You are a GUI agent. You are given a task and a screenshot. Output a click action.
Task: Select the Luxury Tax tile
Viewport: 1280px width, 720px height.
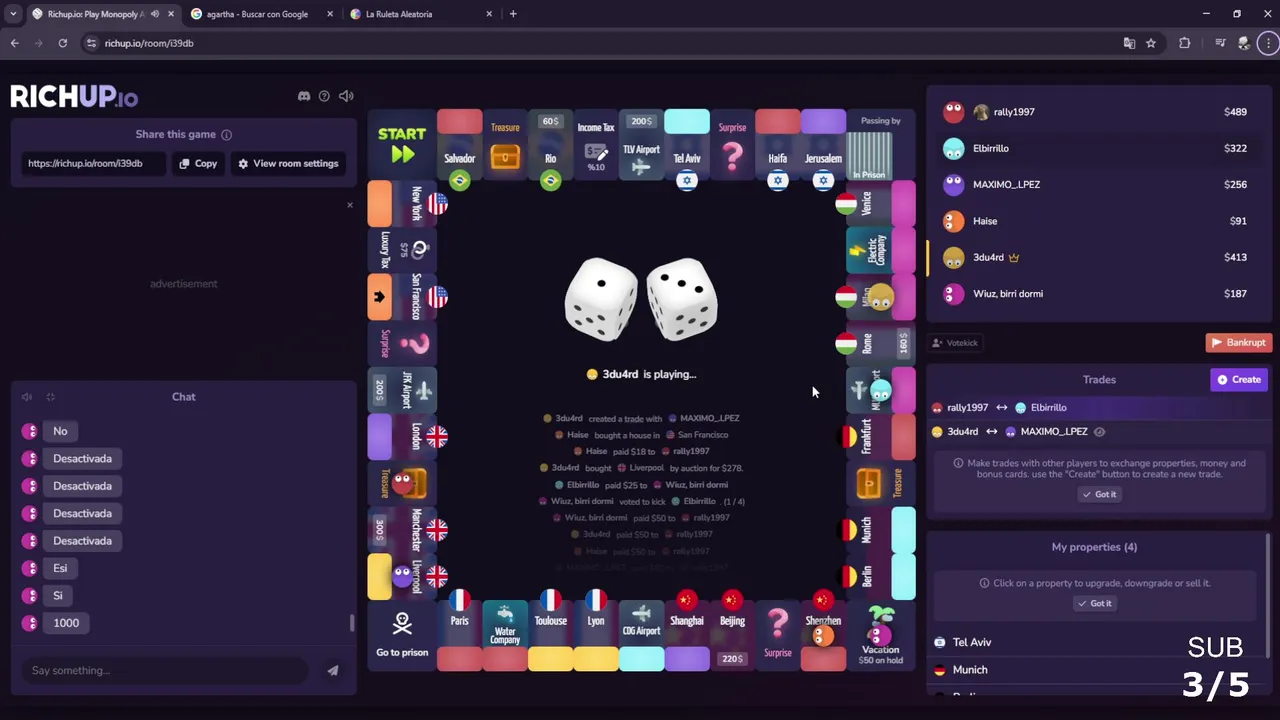coord(402,250)
